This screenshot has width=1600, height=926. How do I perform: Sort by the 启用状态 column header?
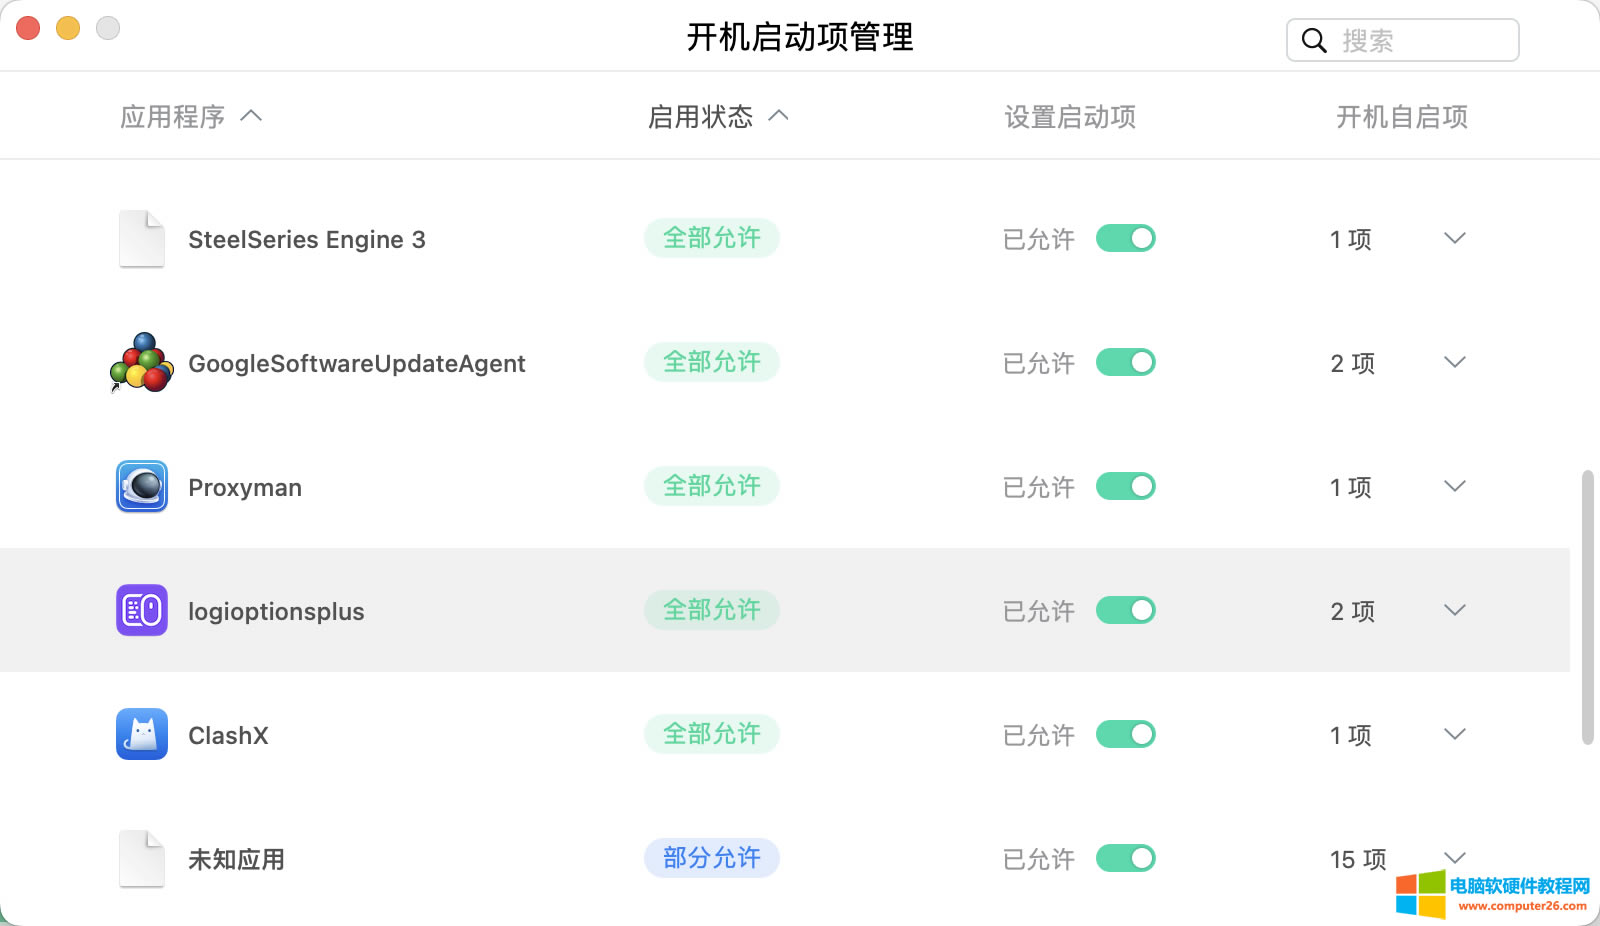point(701,117)
